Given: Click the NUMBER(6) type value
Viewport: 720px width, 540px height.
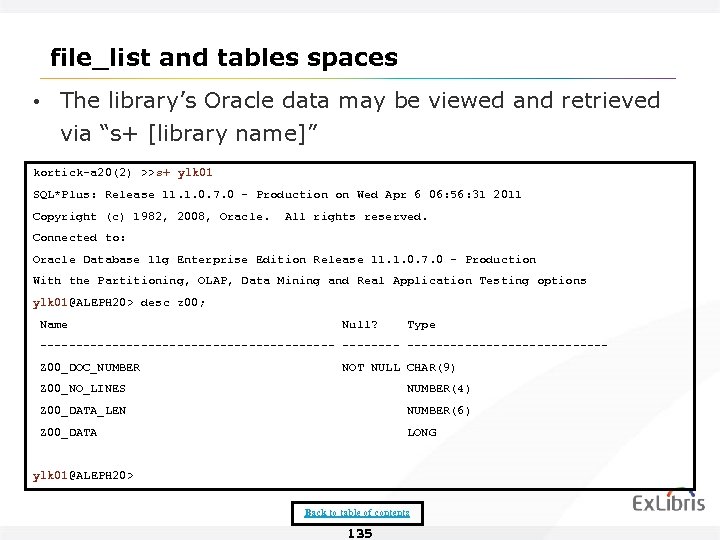Looking at the screenshot, I should pyautogui.click(x=438, y=411).
